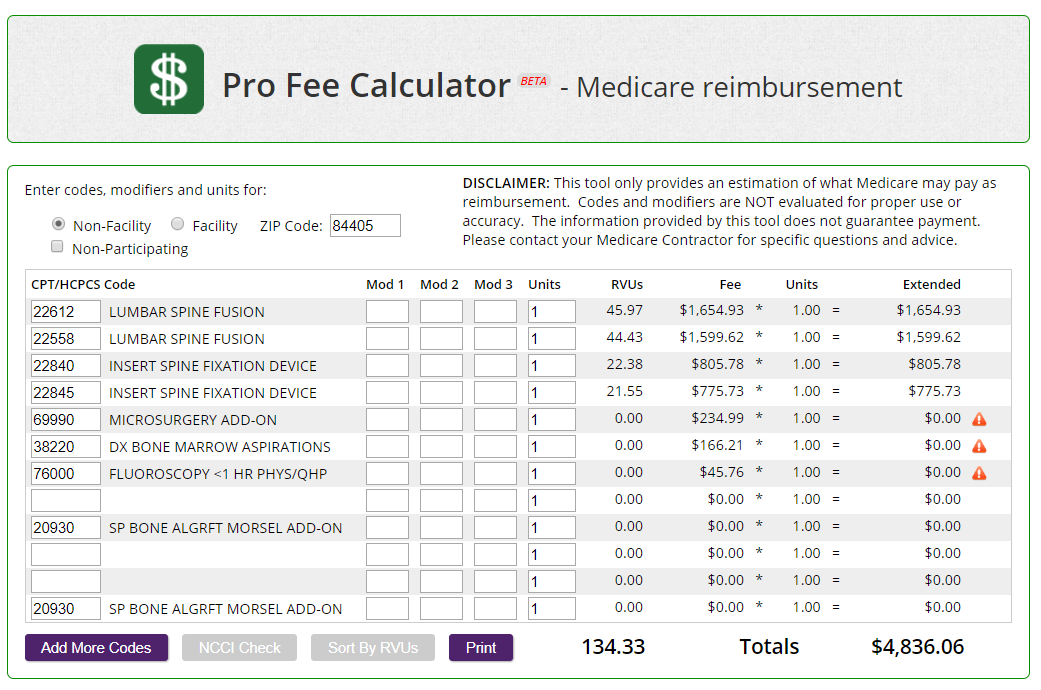This screenshot has width=1041, height=690.
Task: Edit the Units input for code 22612
Action: (552, 312)
